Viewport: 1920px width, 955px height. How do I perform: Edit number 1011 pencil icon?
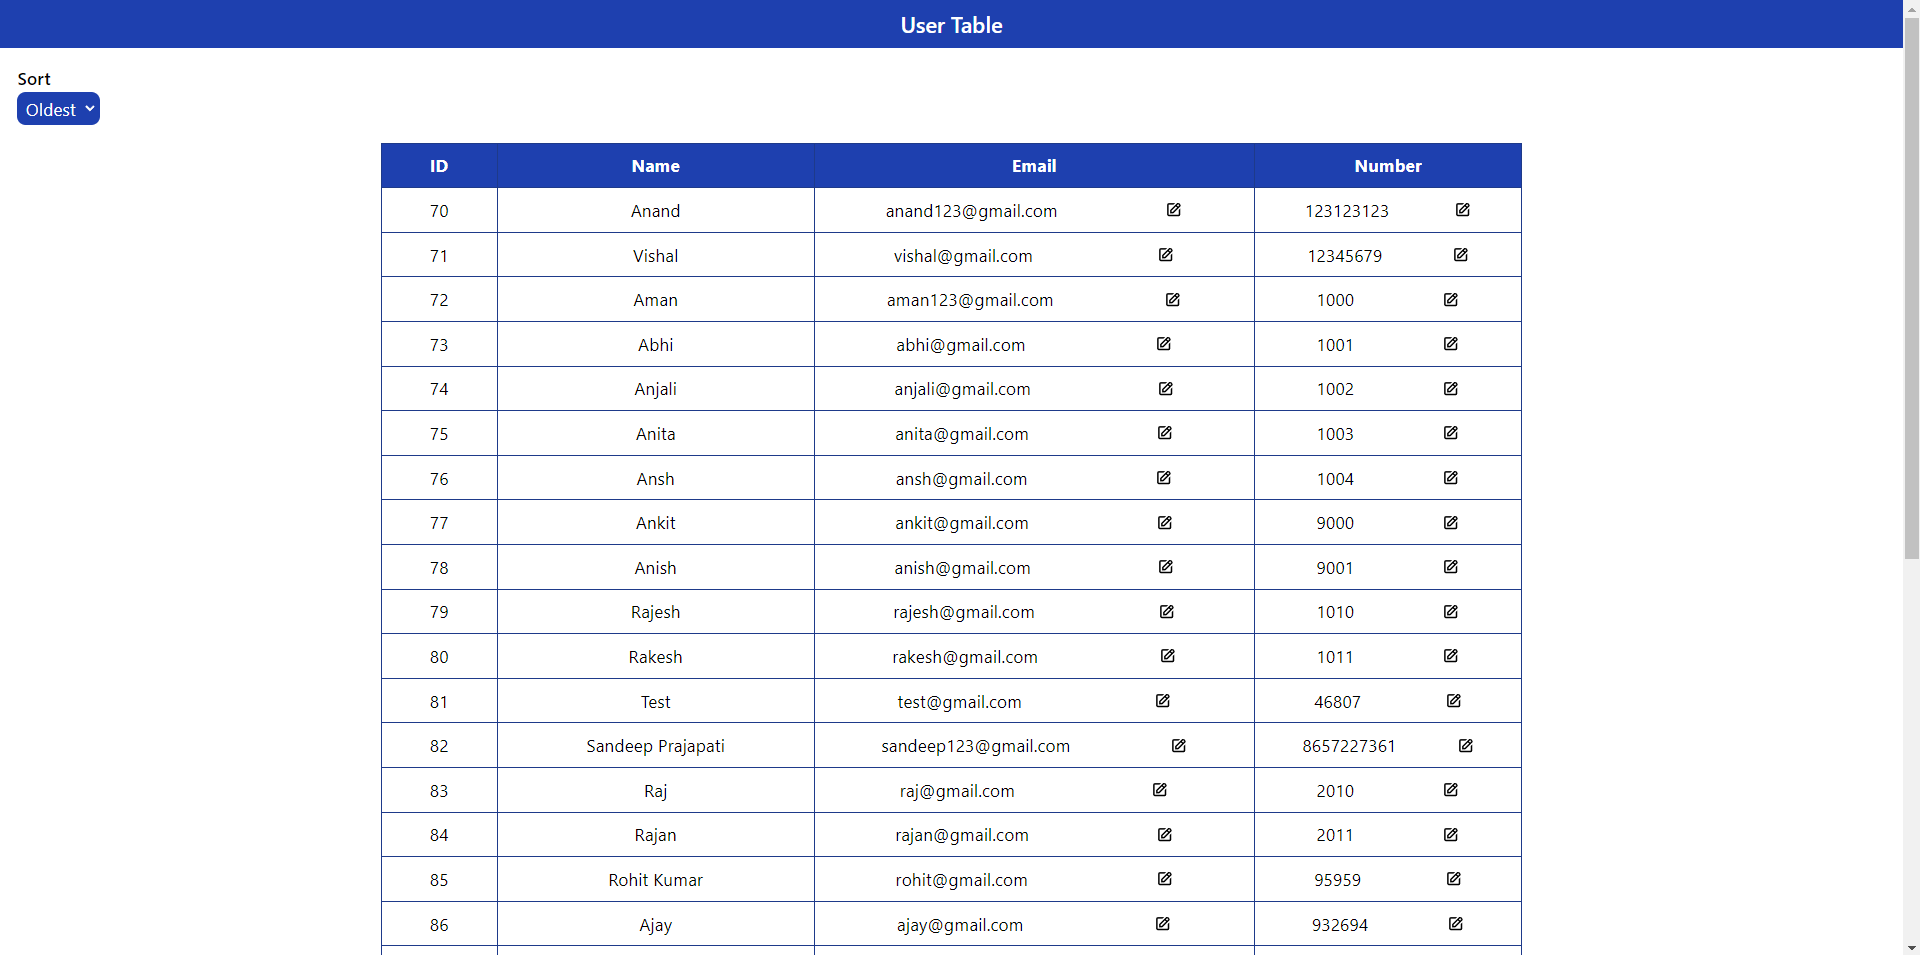(1451, 656)
